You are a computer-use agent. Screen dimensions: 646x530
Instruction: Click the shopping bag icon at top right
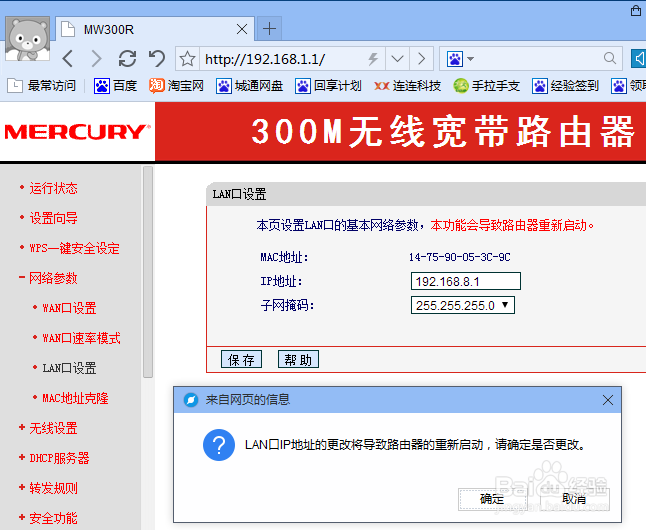coord(636,10)
